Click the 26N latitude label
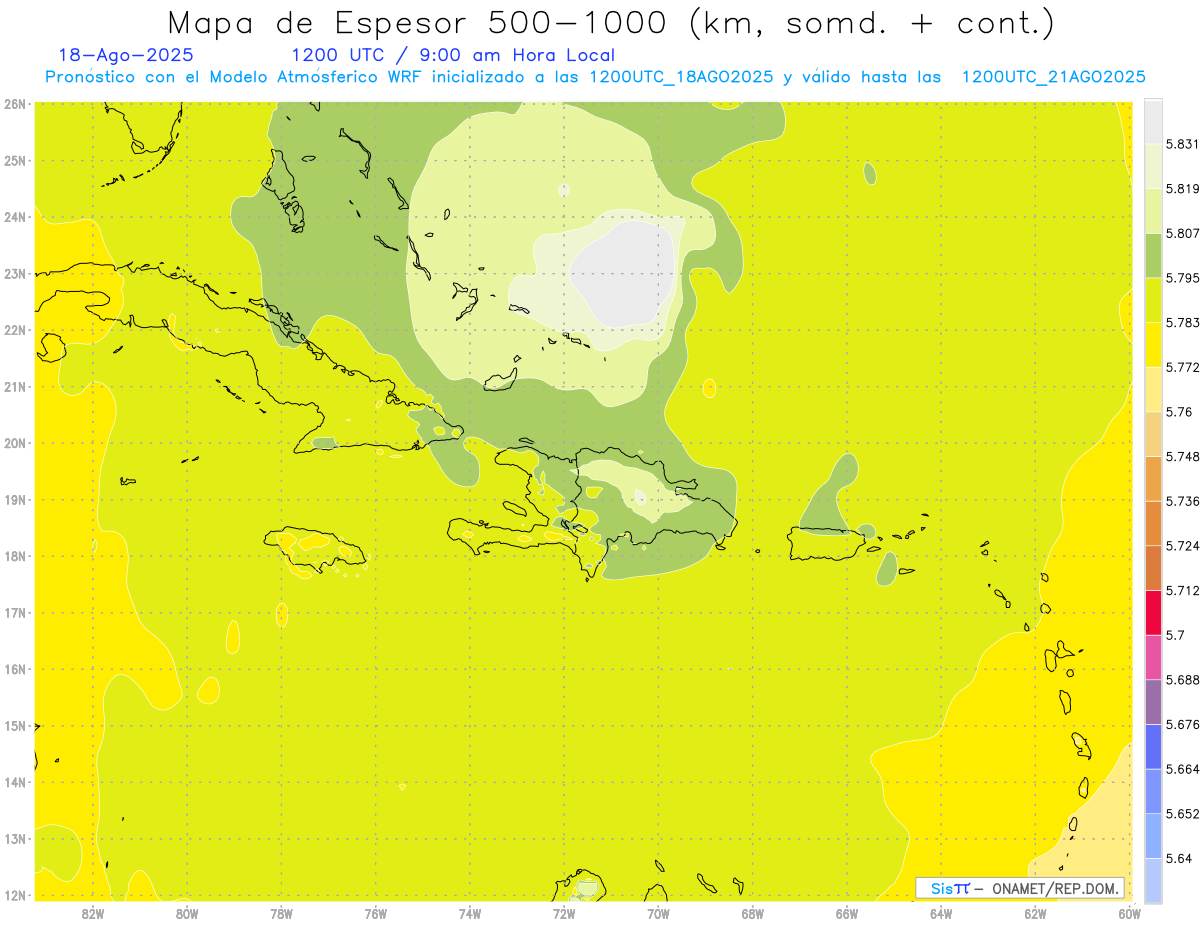The image size is (1200, 927). pos(14,104)
